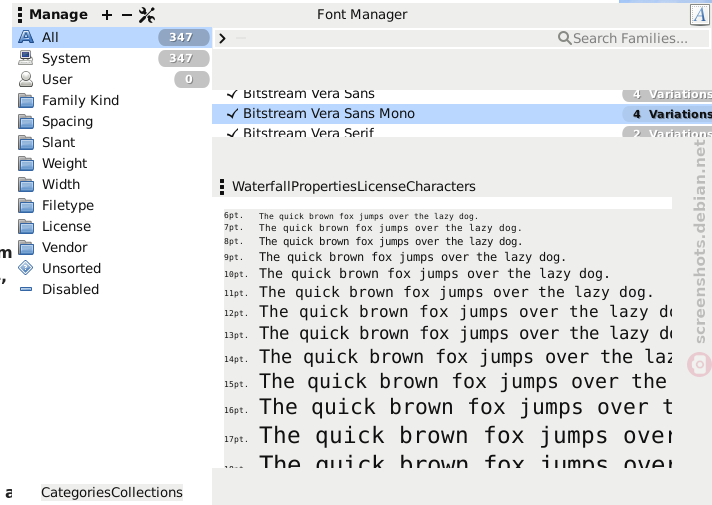Click the Spacing folder icon
The height and width of the screenshot is (505, 712).
pos(26,121)
